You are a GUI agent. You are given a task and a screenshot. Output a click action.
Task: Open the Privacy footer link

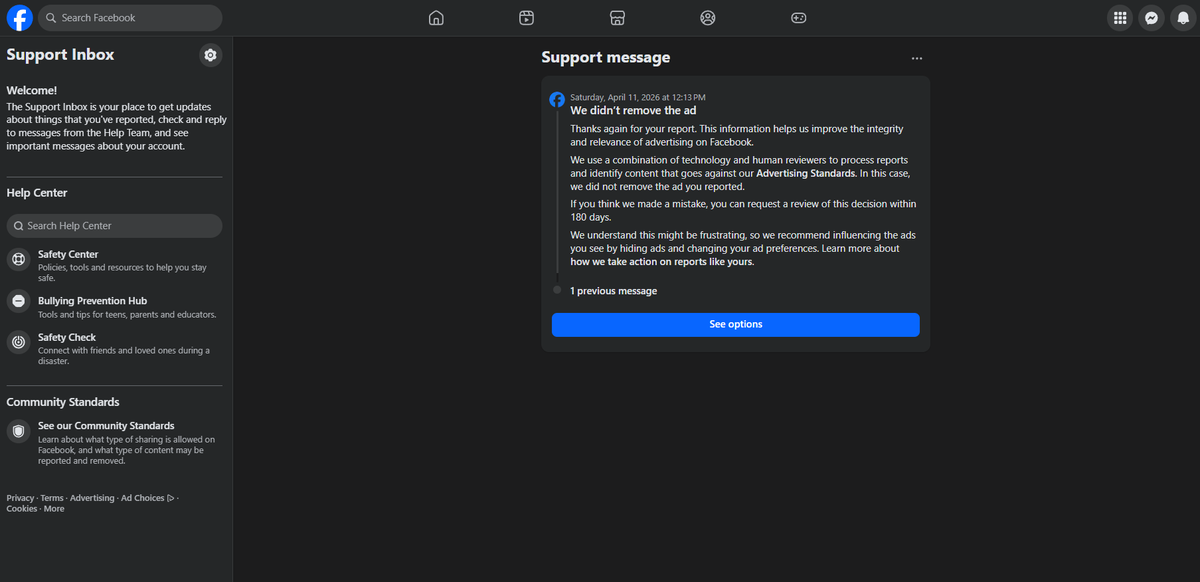pyautogui.click(x=20, y=498)
